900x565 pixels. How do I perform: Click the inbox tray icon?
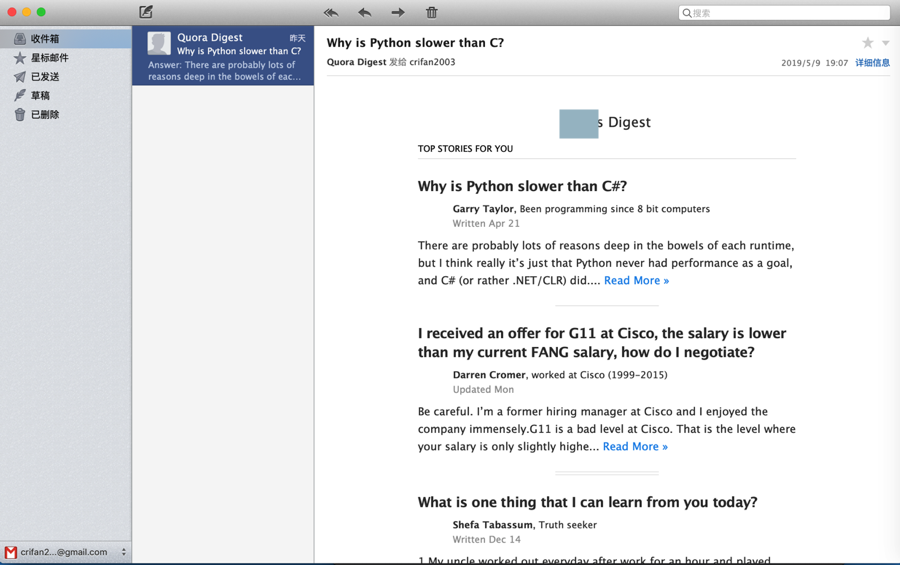[x=20, y=38]
